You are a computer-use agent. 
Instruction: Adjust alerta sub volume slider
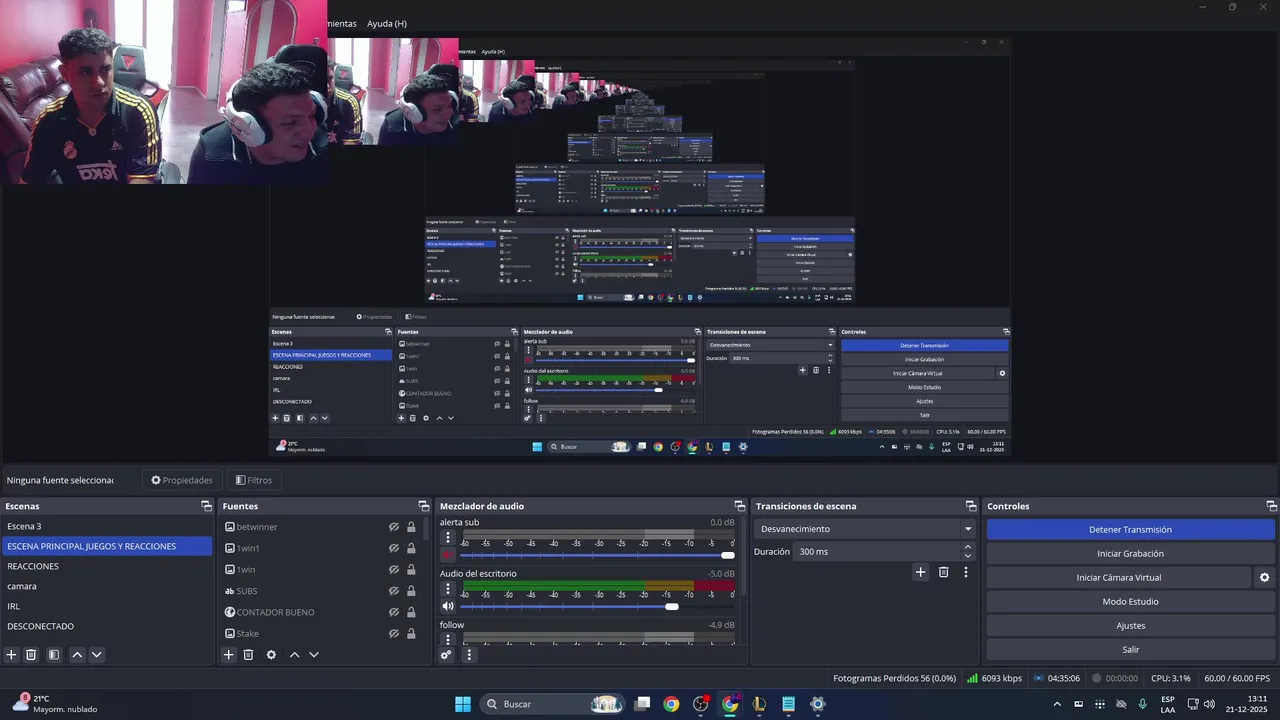click(597, 555)
